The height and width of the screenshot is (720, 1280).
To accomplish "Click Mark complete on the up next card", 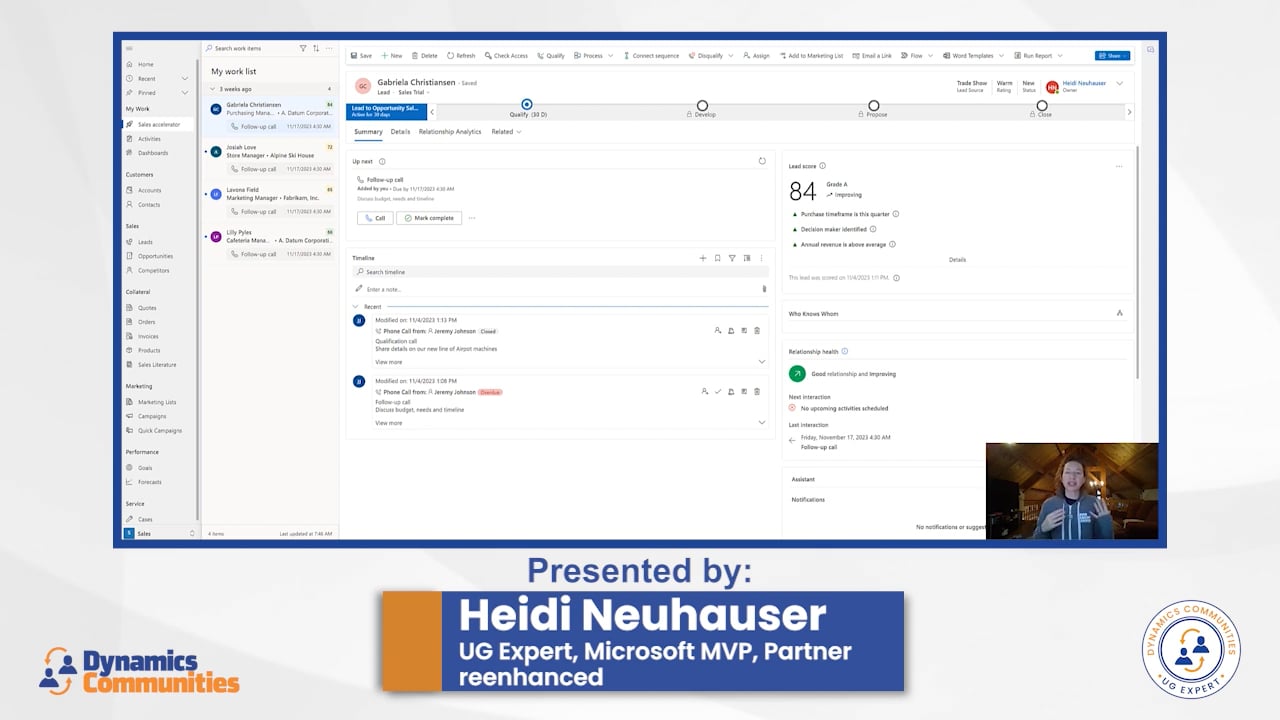I will pos(428,217).
